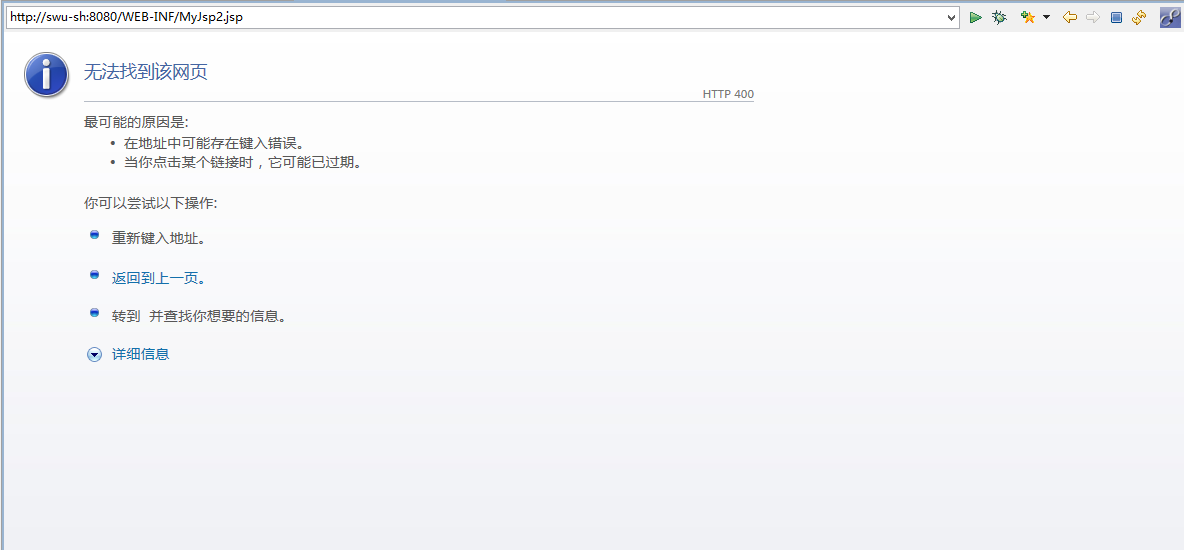Click the 最可能的原因是 label

[136, 122]
